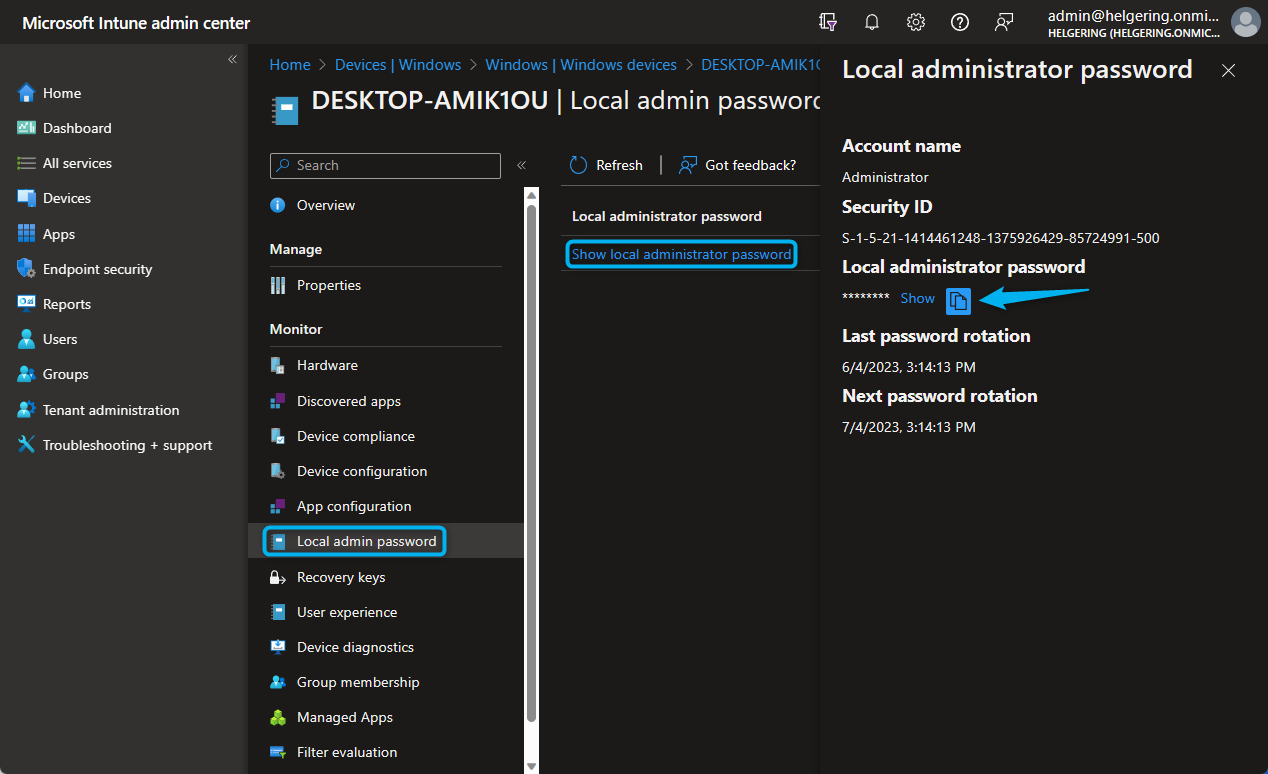Open the settings gear in header

pyautogui.click(x=916, y=22)
